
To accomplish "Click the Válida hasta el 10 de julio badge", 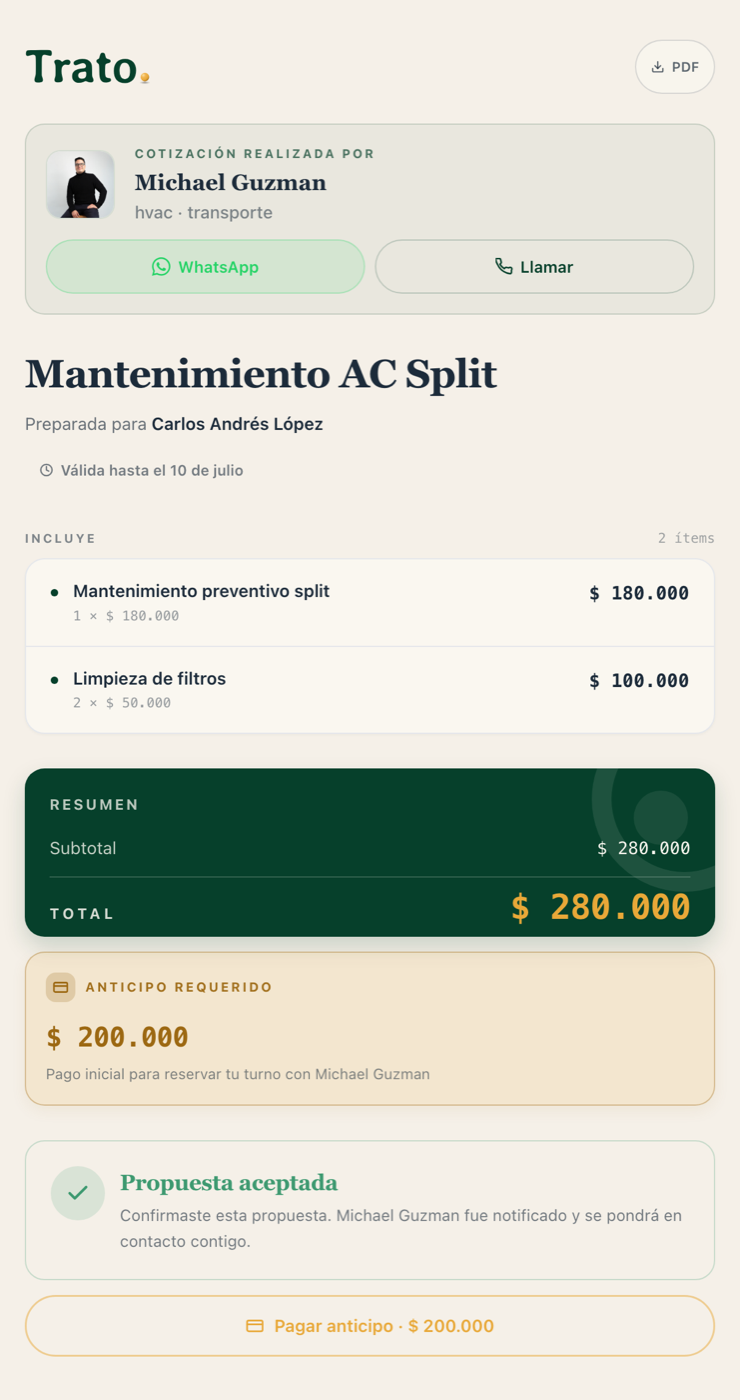I will (141, 470).
